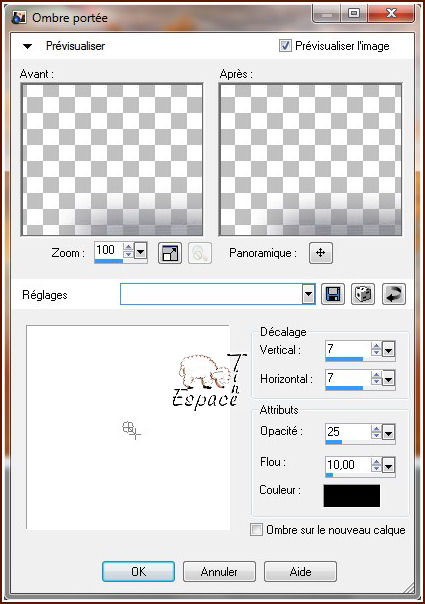Open the Réglages presets dropdown

click(x=308, y=294)
